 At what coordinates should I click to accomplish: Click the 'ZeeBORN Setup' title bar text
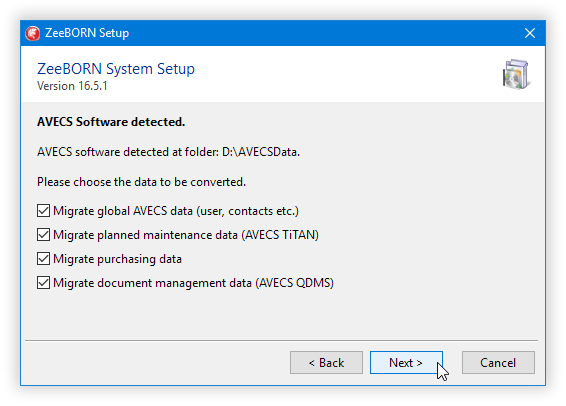tap(87, 33)
